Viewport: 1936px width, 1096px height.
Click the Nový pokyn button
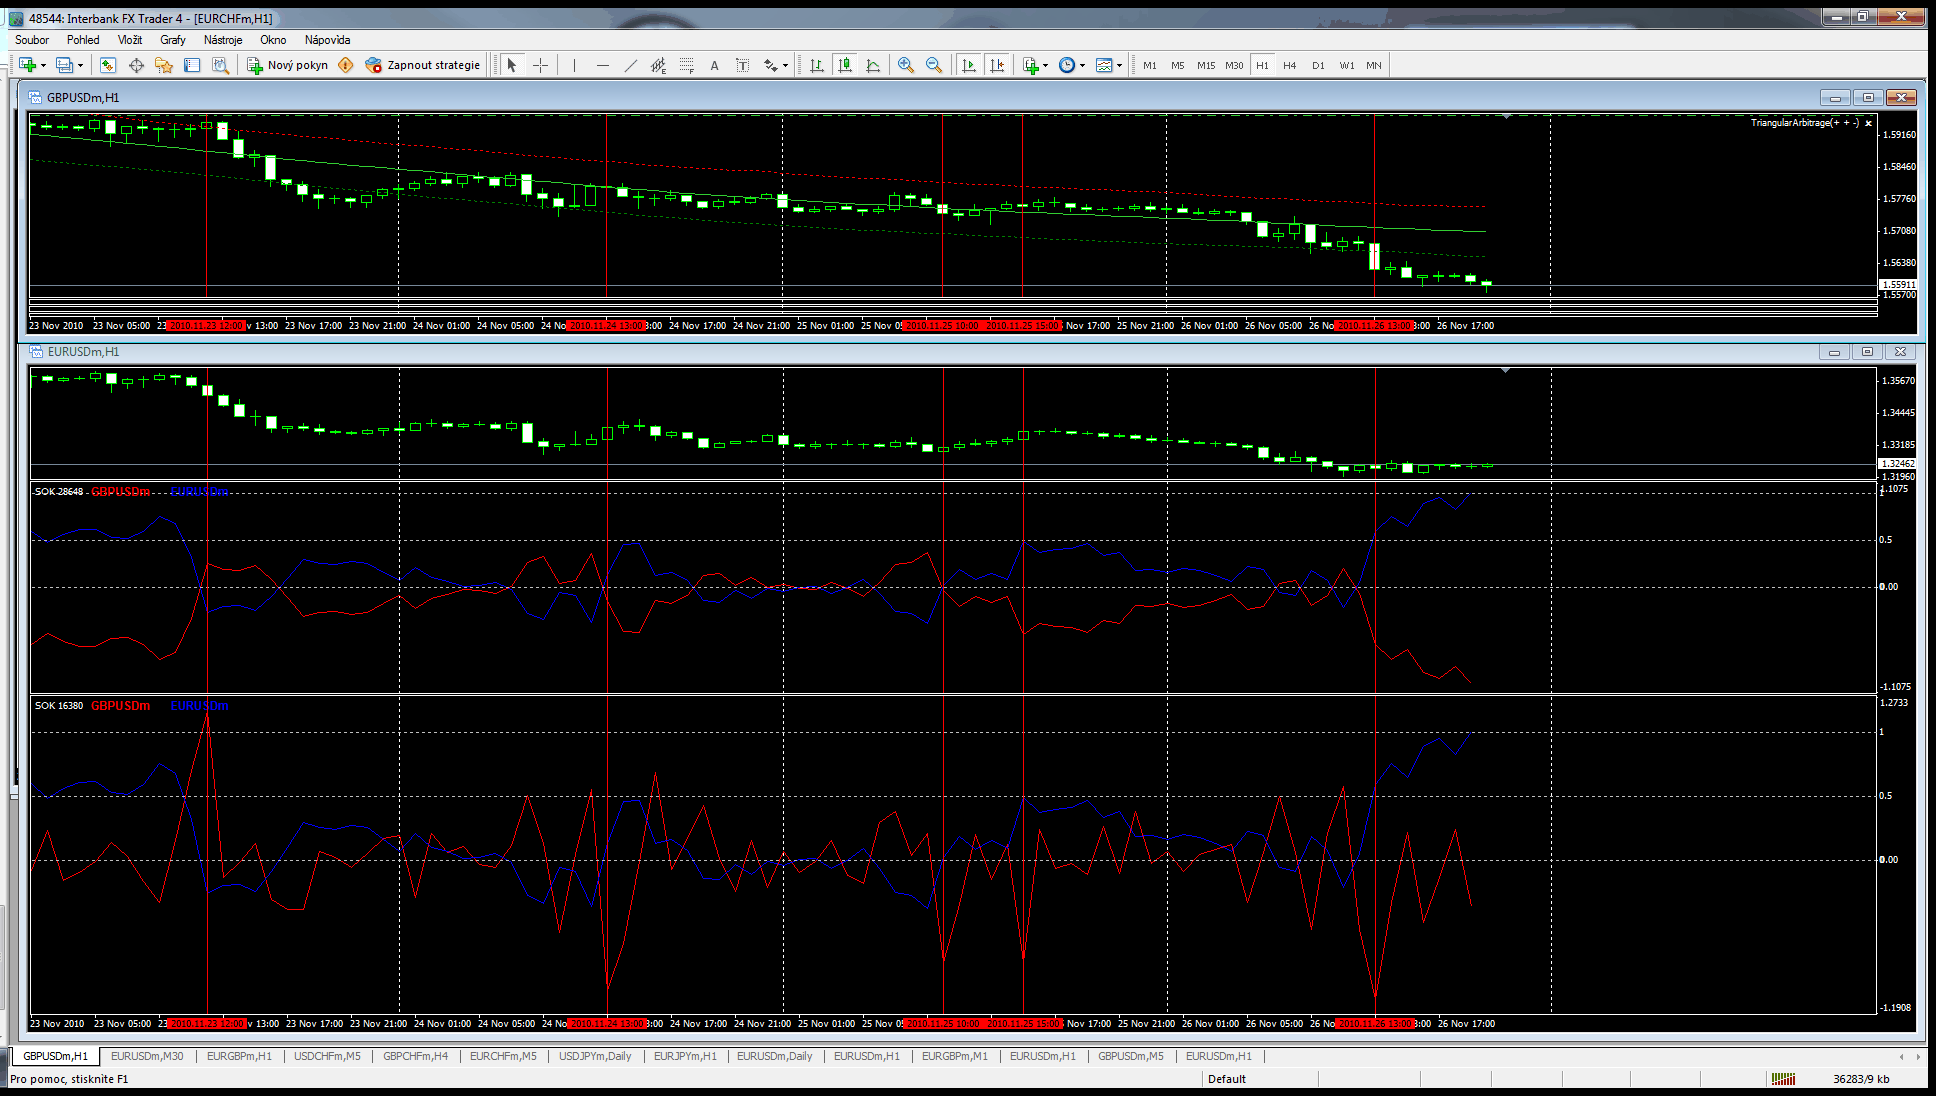pos(288,65)
